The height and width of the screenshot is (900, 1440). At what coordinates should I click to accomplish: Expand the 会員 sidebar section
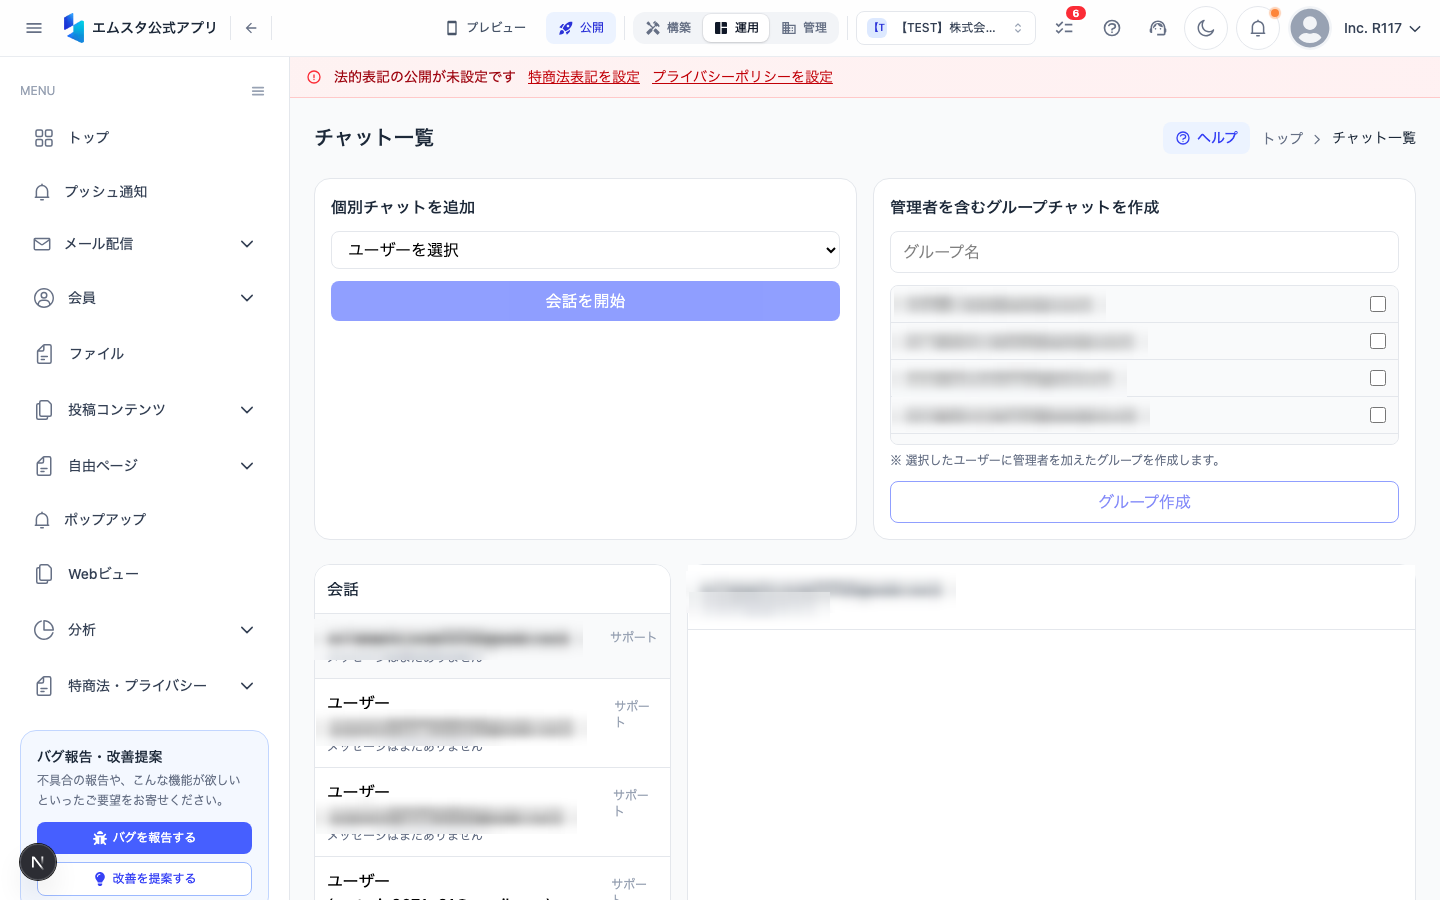(144, 298)
